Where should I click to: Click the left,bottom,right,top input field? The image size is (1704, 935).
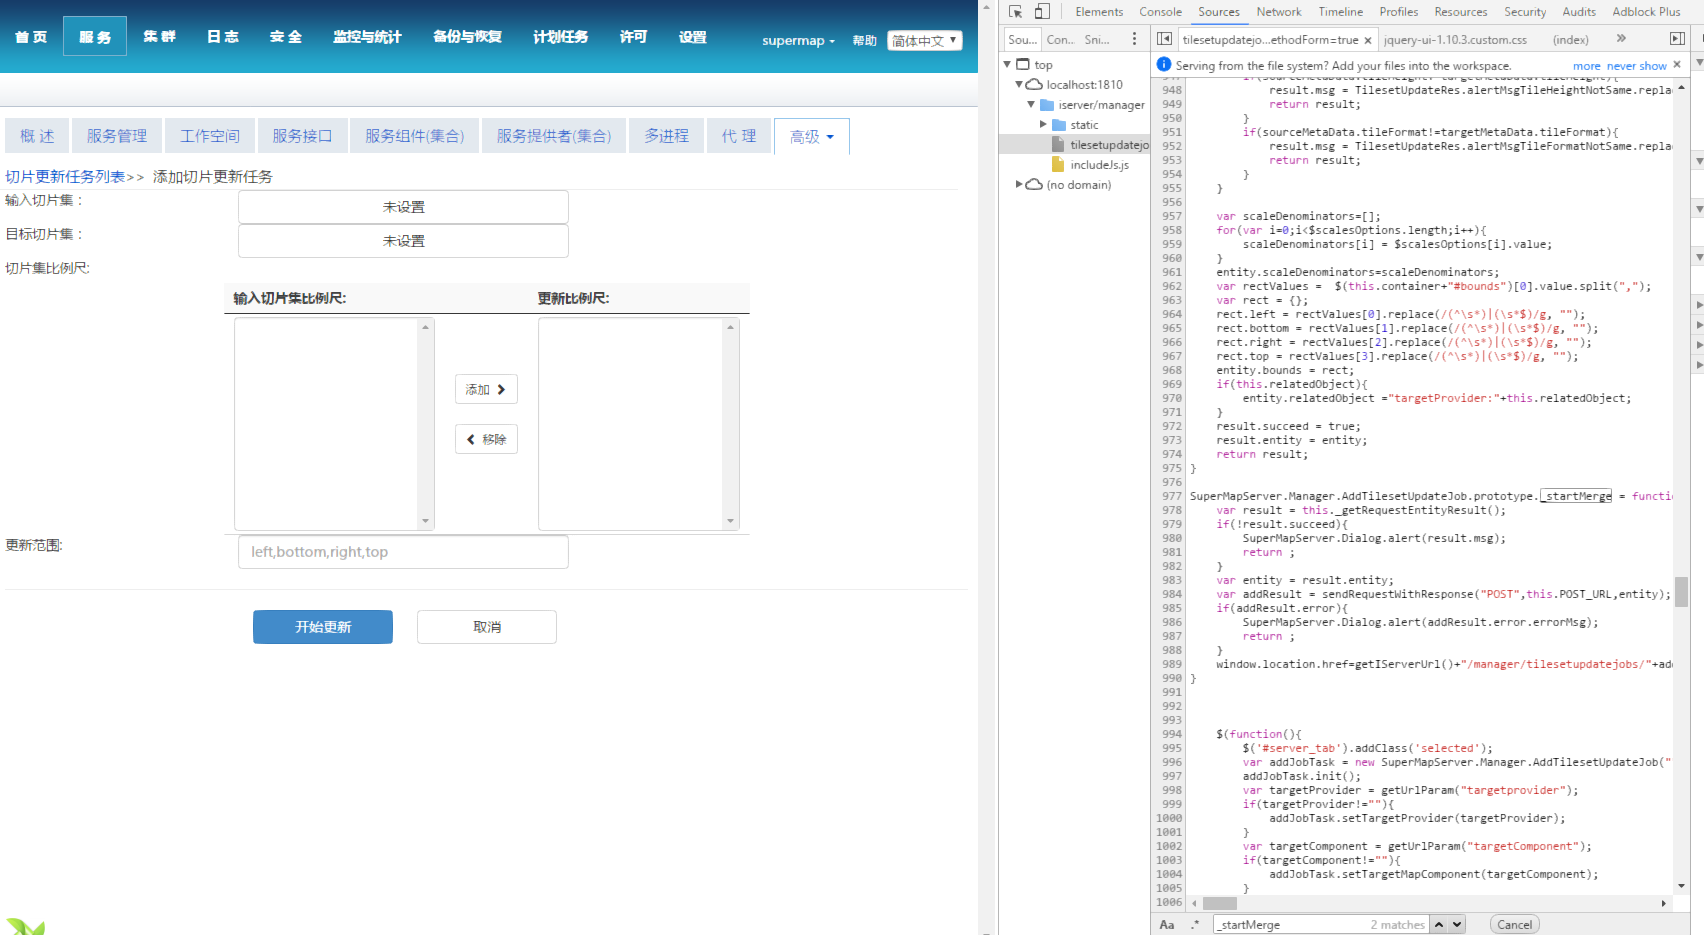coord(403,552)
